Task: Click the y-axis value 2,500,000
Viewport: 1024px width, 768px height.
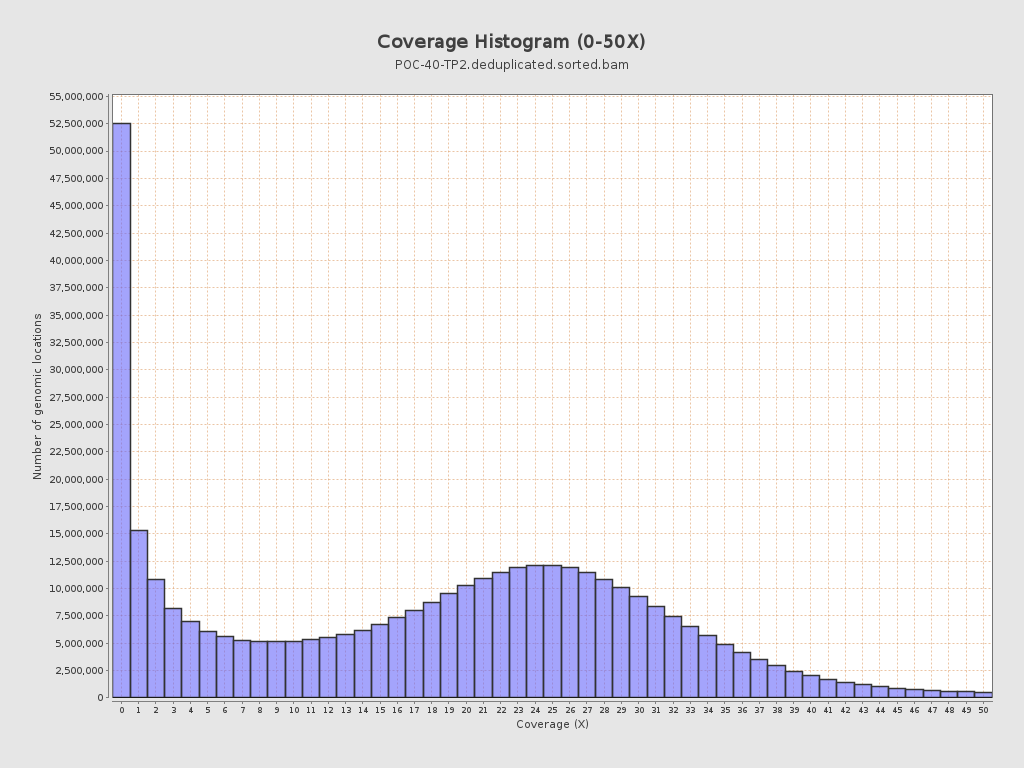Action: coord(79,671)
